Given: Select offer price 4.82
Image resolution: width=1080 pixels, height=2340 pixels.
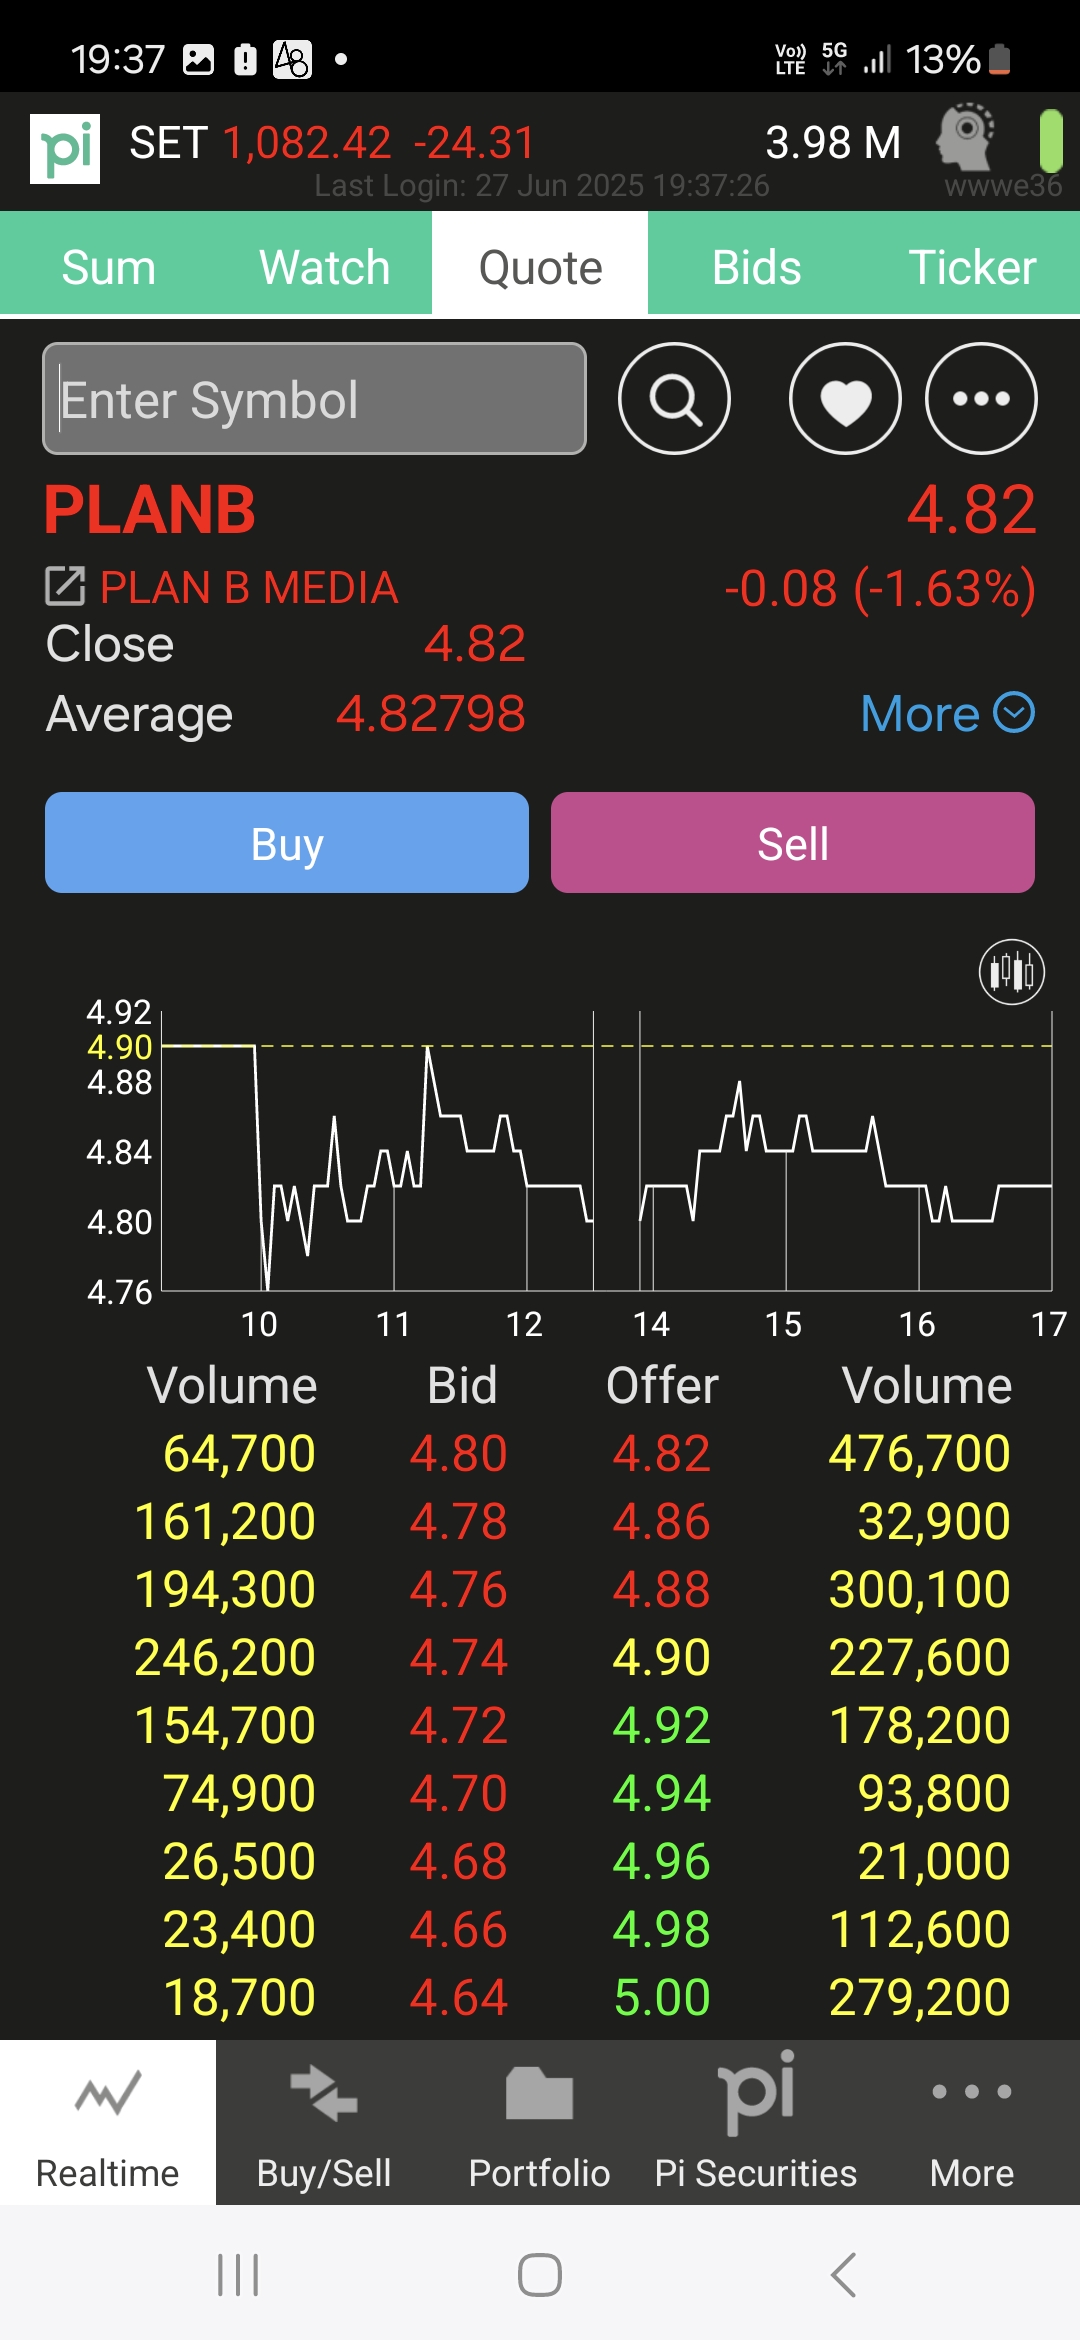Looking at the screenshot, I should coord(662,1453).
